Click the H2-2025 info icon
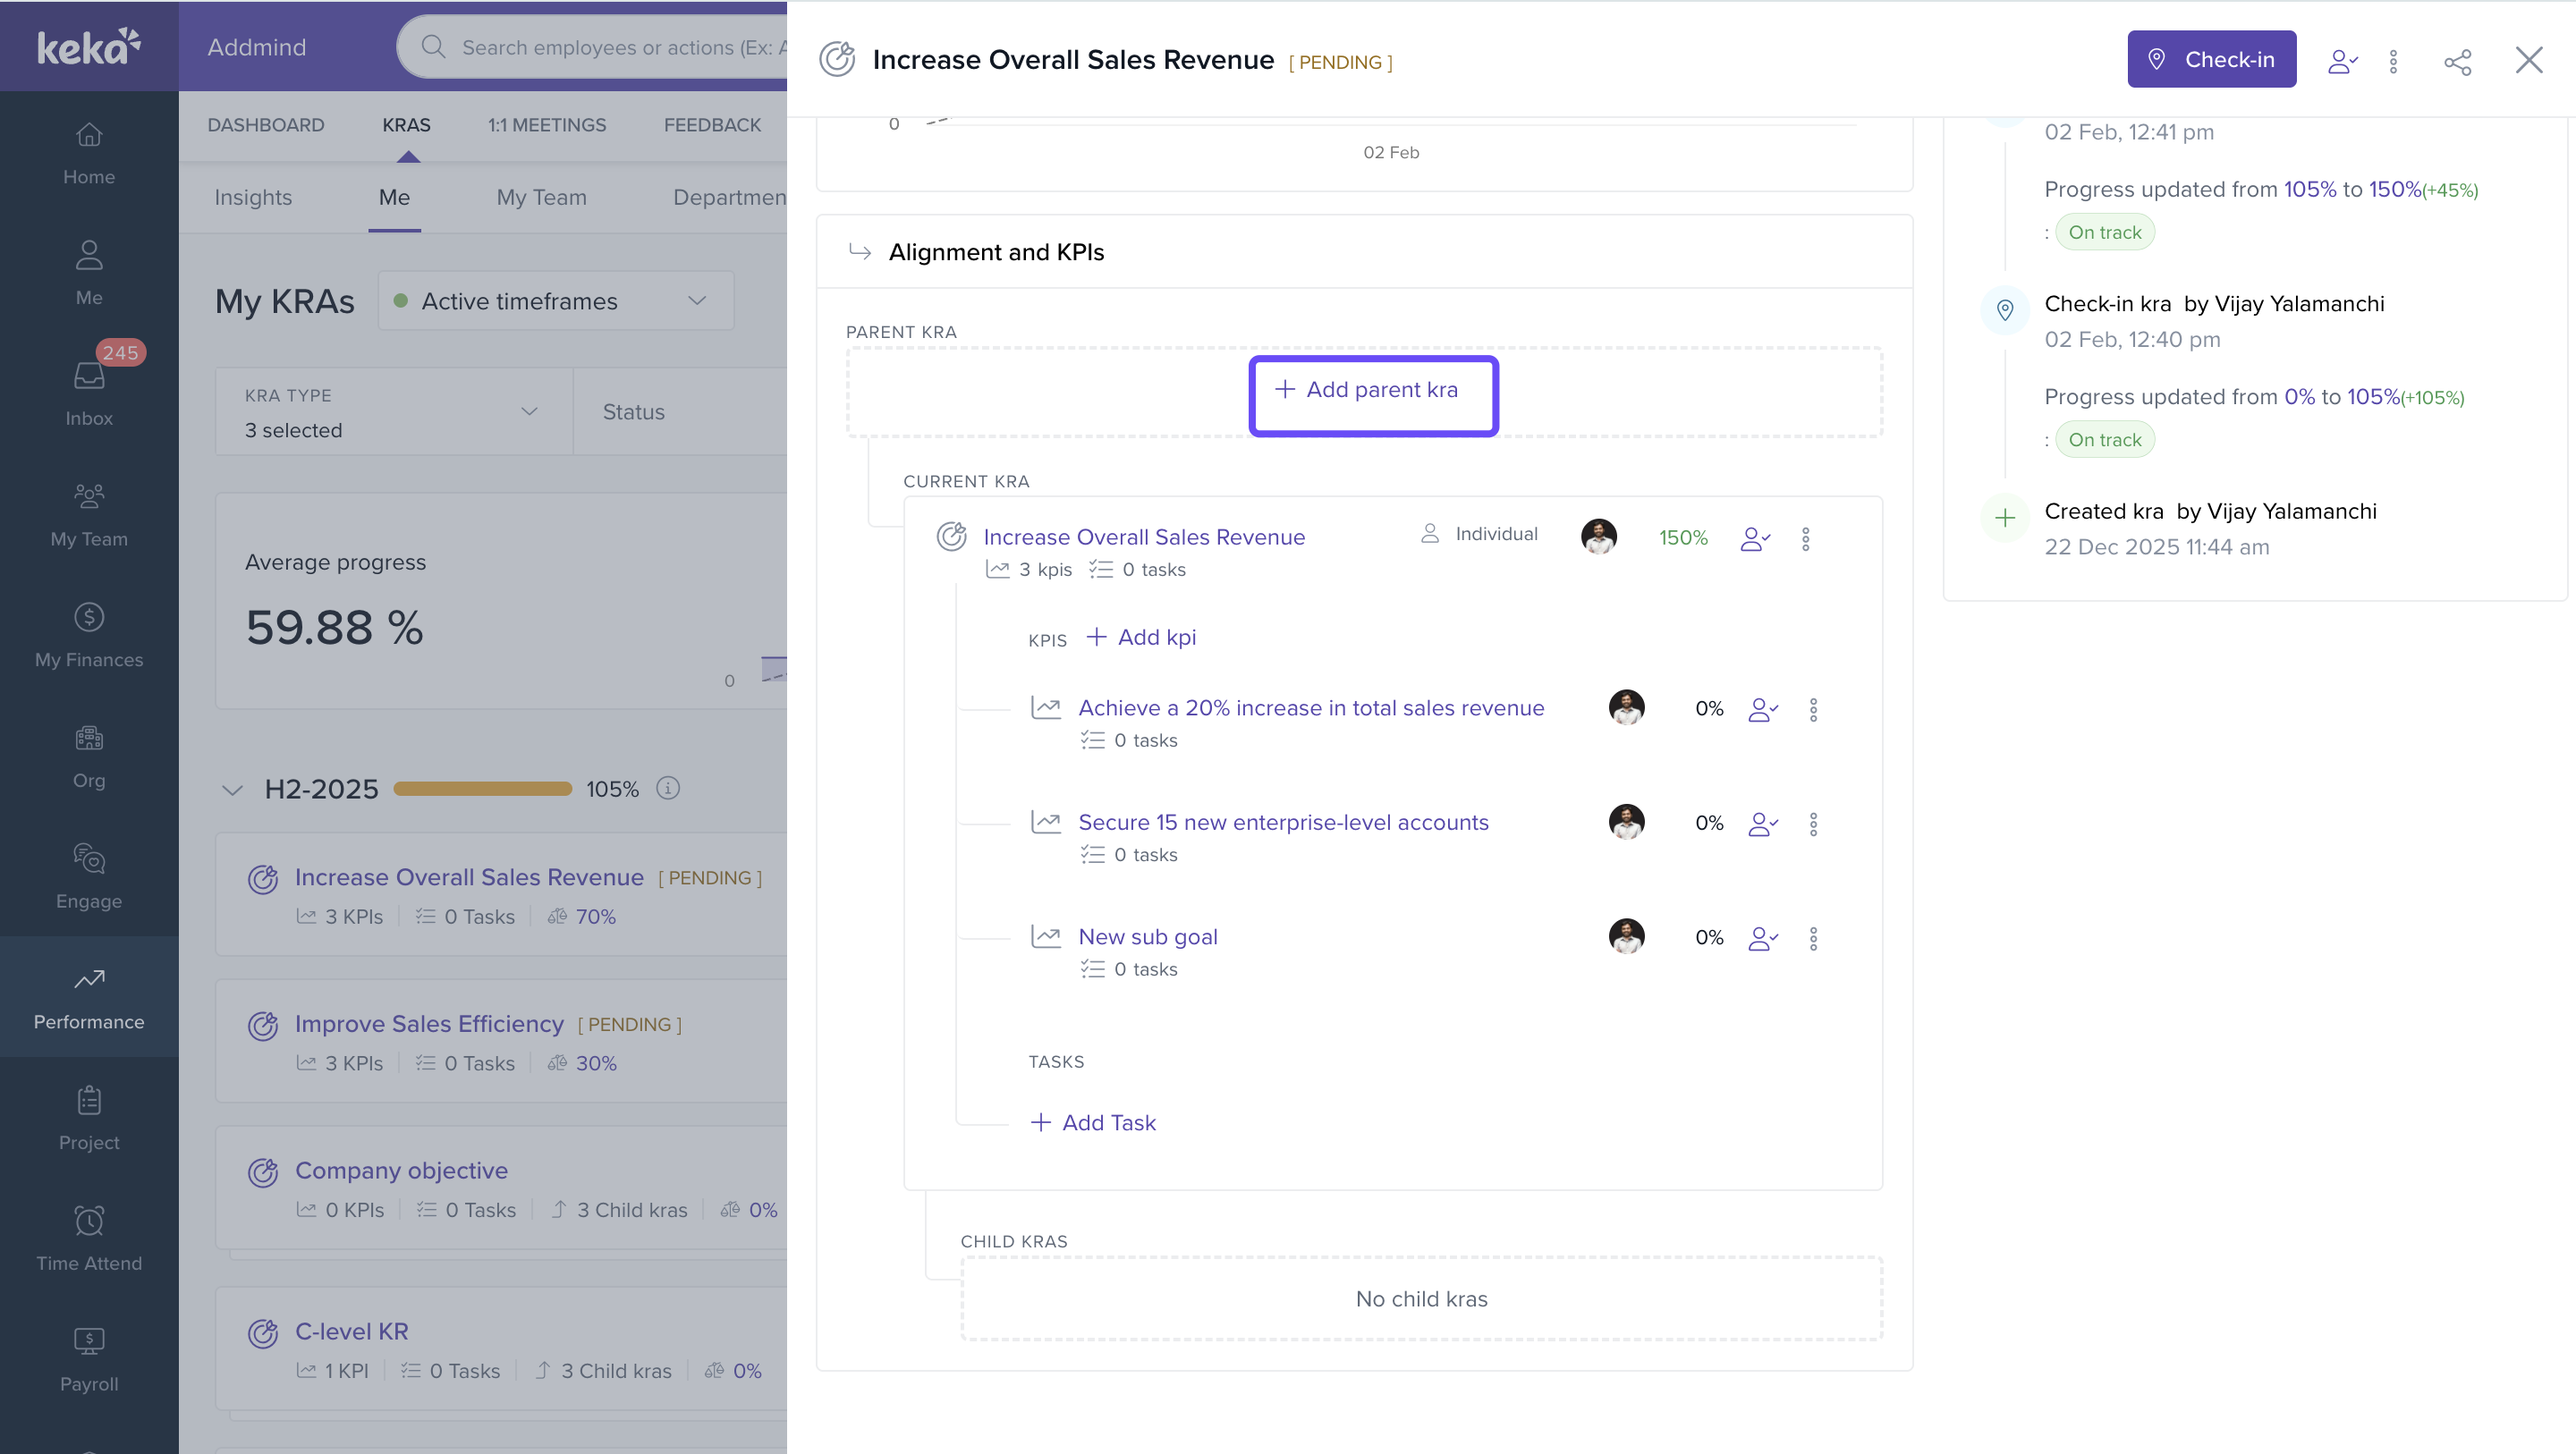The width and height of the screenshot is (2576, 1454). click(x=668, y=788)
